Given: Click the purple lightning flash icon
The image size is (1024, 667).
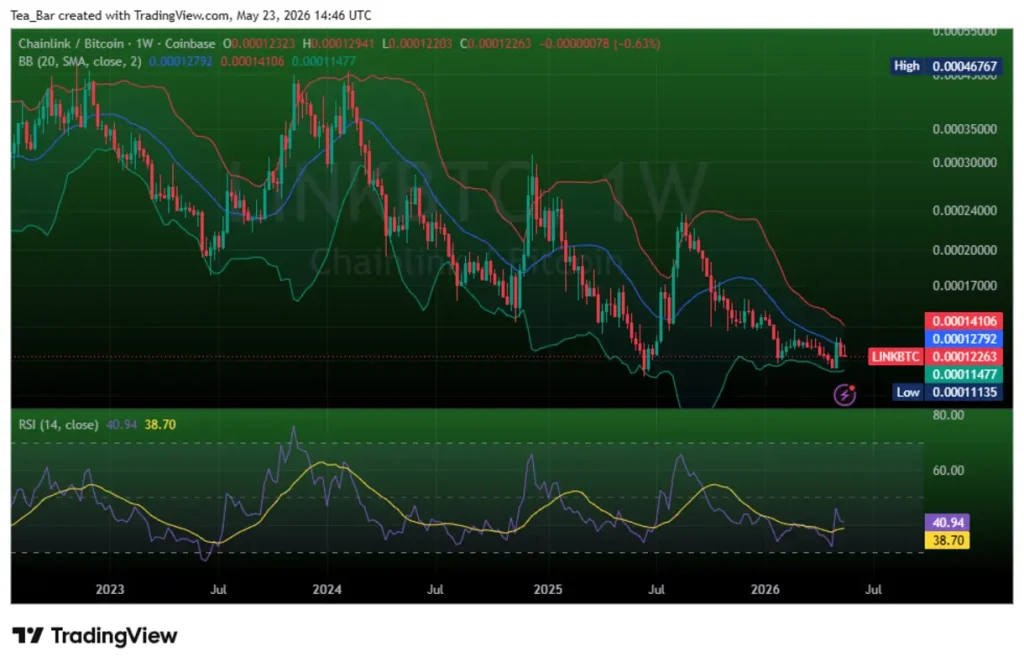Looking at the screenshot, I should 844,395.
